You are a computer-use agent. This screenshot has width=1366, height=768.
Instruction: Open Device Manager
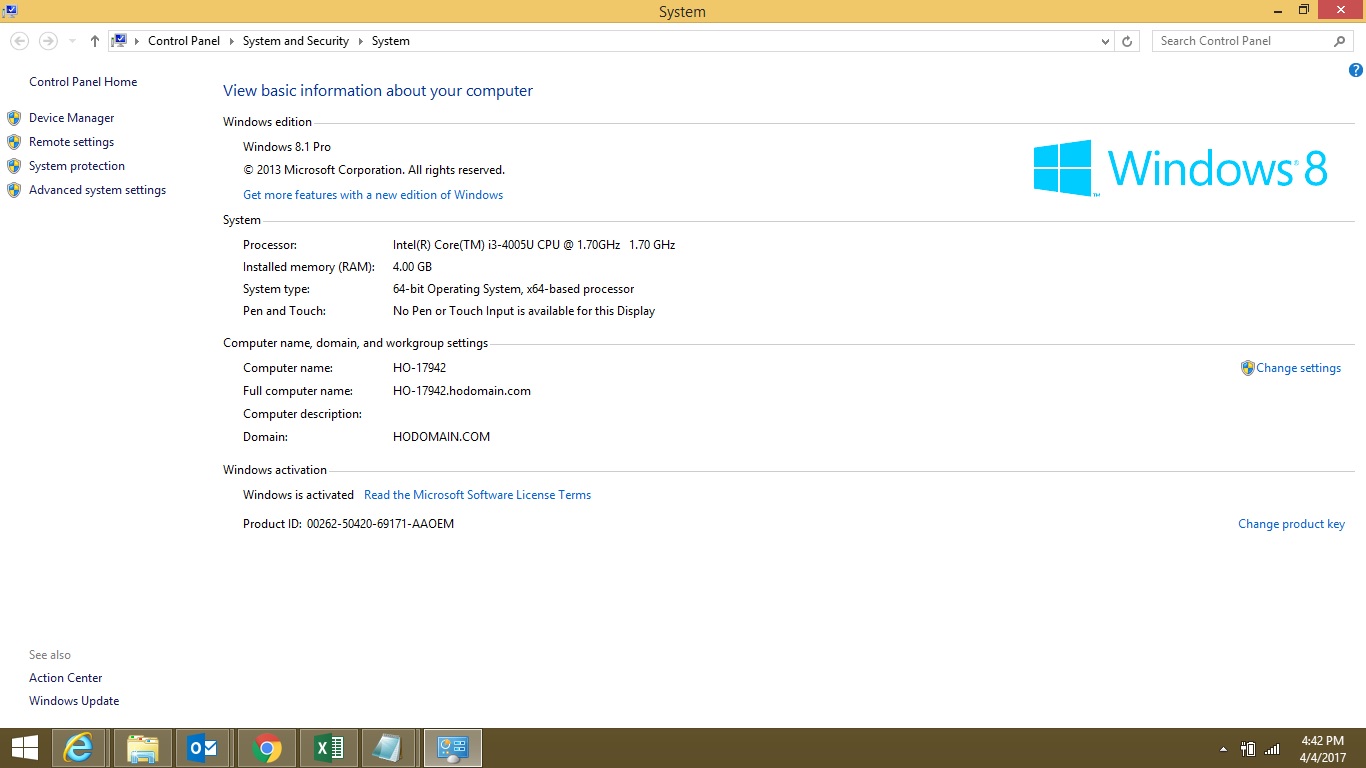coord(72,118)
